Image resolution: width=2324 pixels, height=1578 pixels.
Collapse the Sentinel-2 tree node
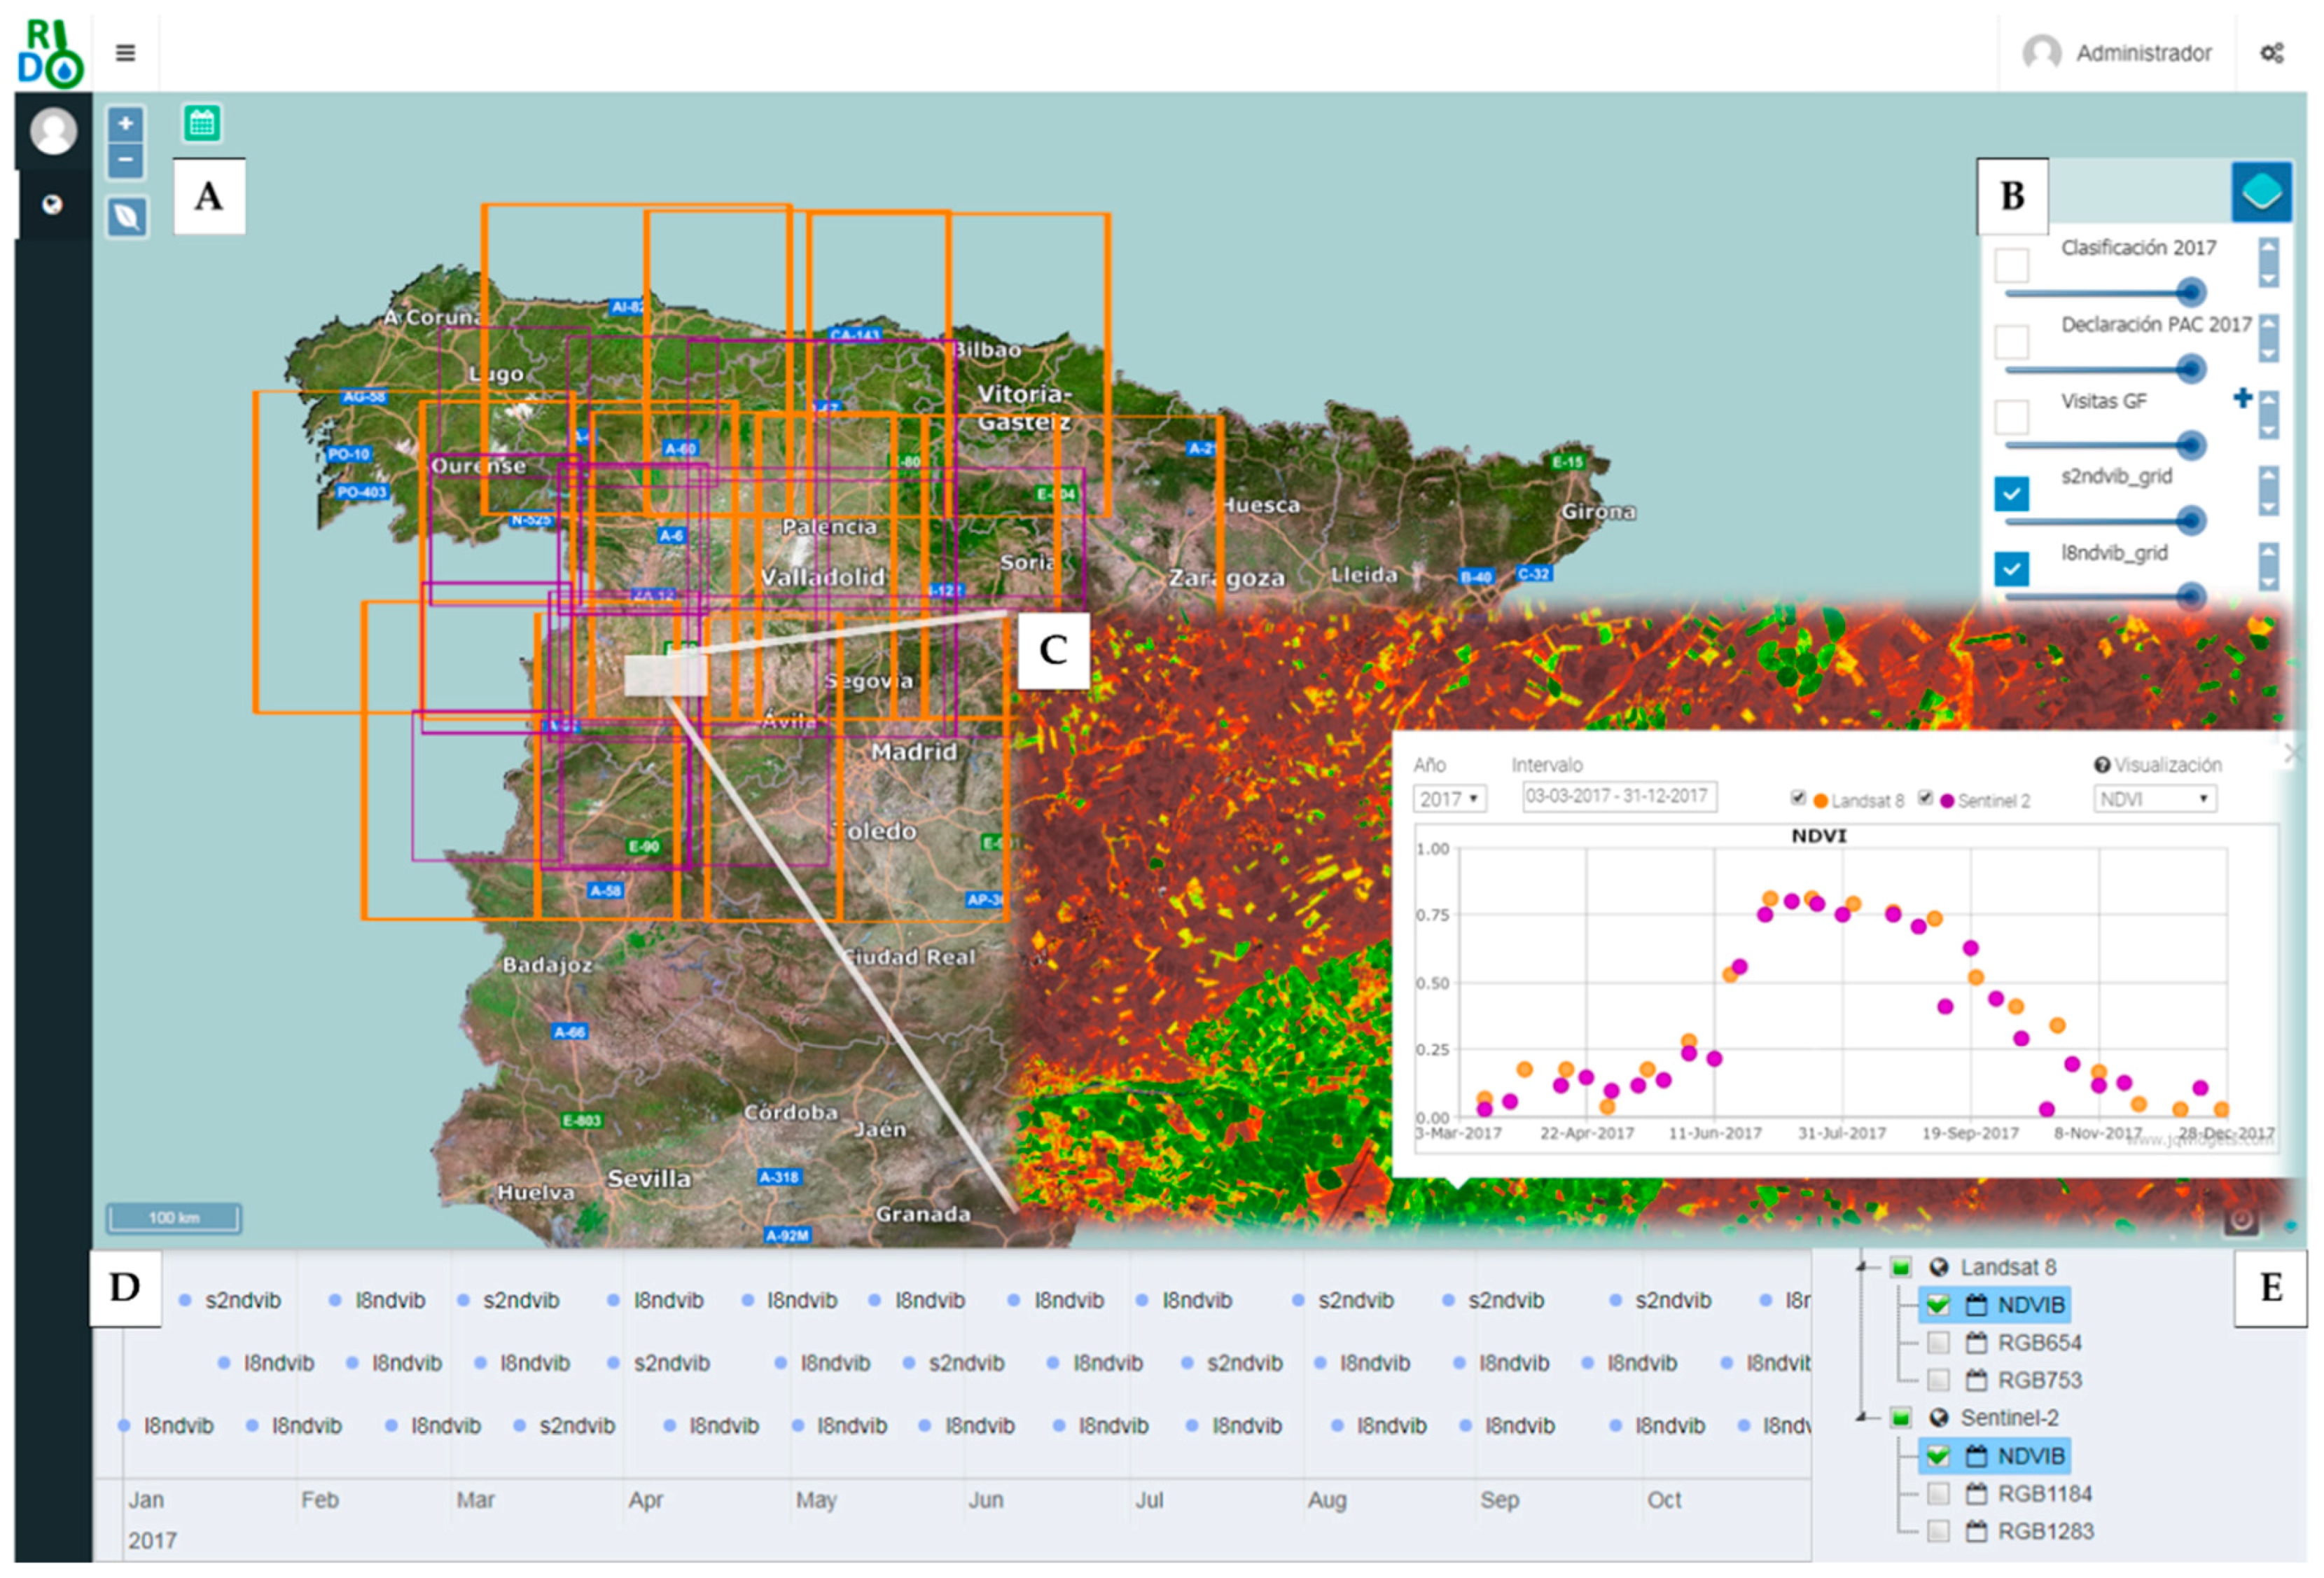pos(1863,1417)
